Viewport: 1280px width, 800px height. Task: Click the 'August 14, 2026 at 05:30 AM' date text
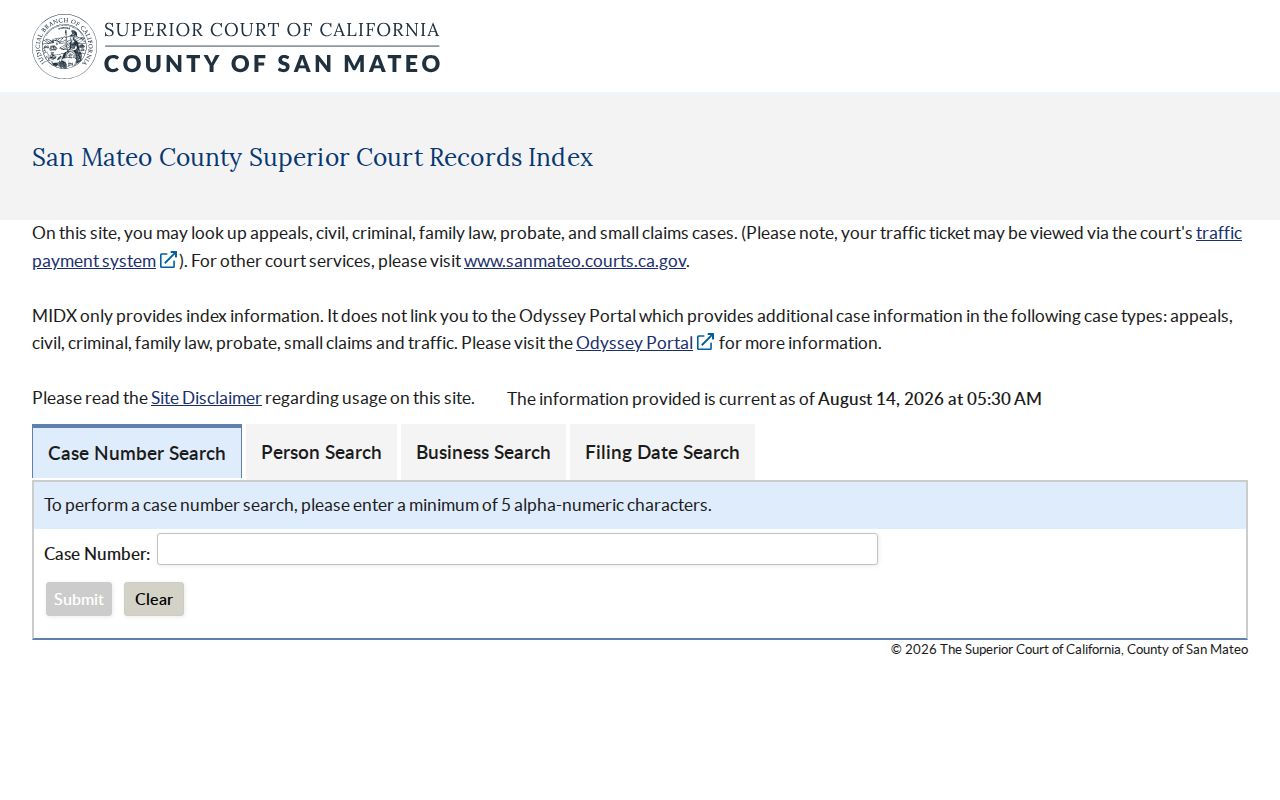click(930, 398)
